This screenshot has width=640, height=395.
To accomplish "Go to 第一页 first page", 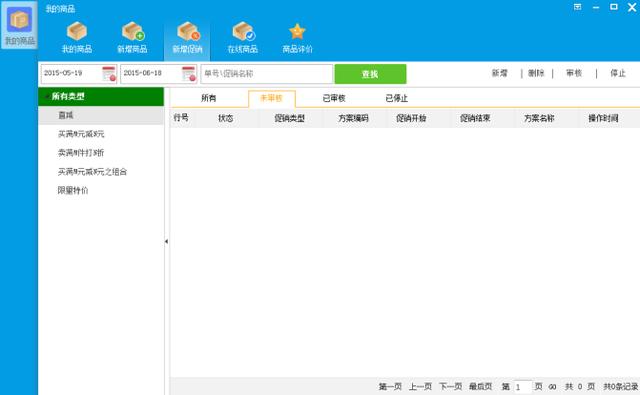I will [390, 386].
